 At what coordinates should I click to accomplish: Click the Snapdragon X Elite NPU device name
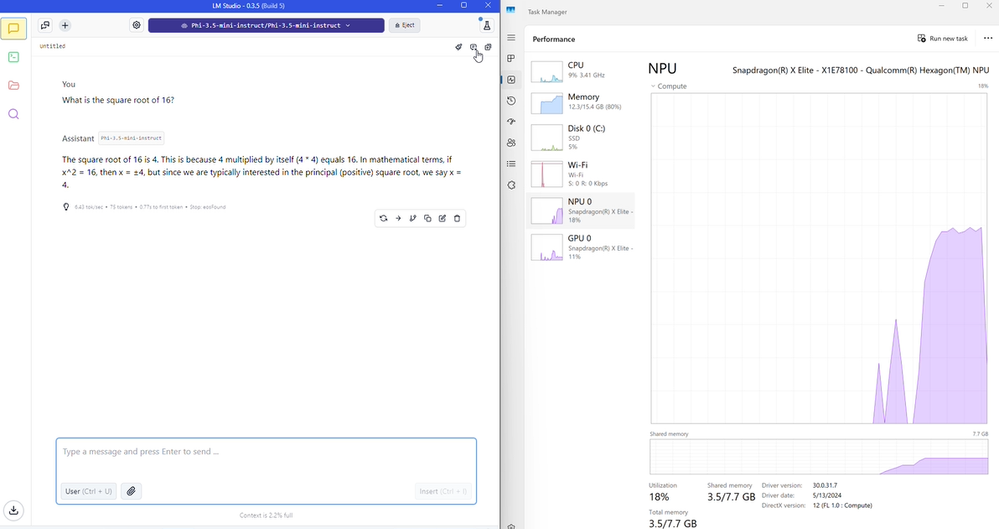point(861,70)
